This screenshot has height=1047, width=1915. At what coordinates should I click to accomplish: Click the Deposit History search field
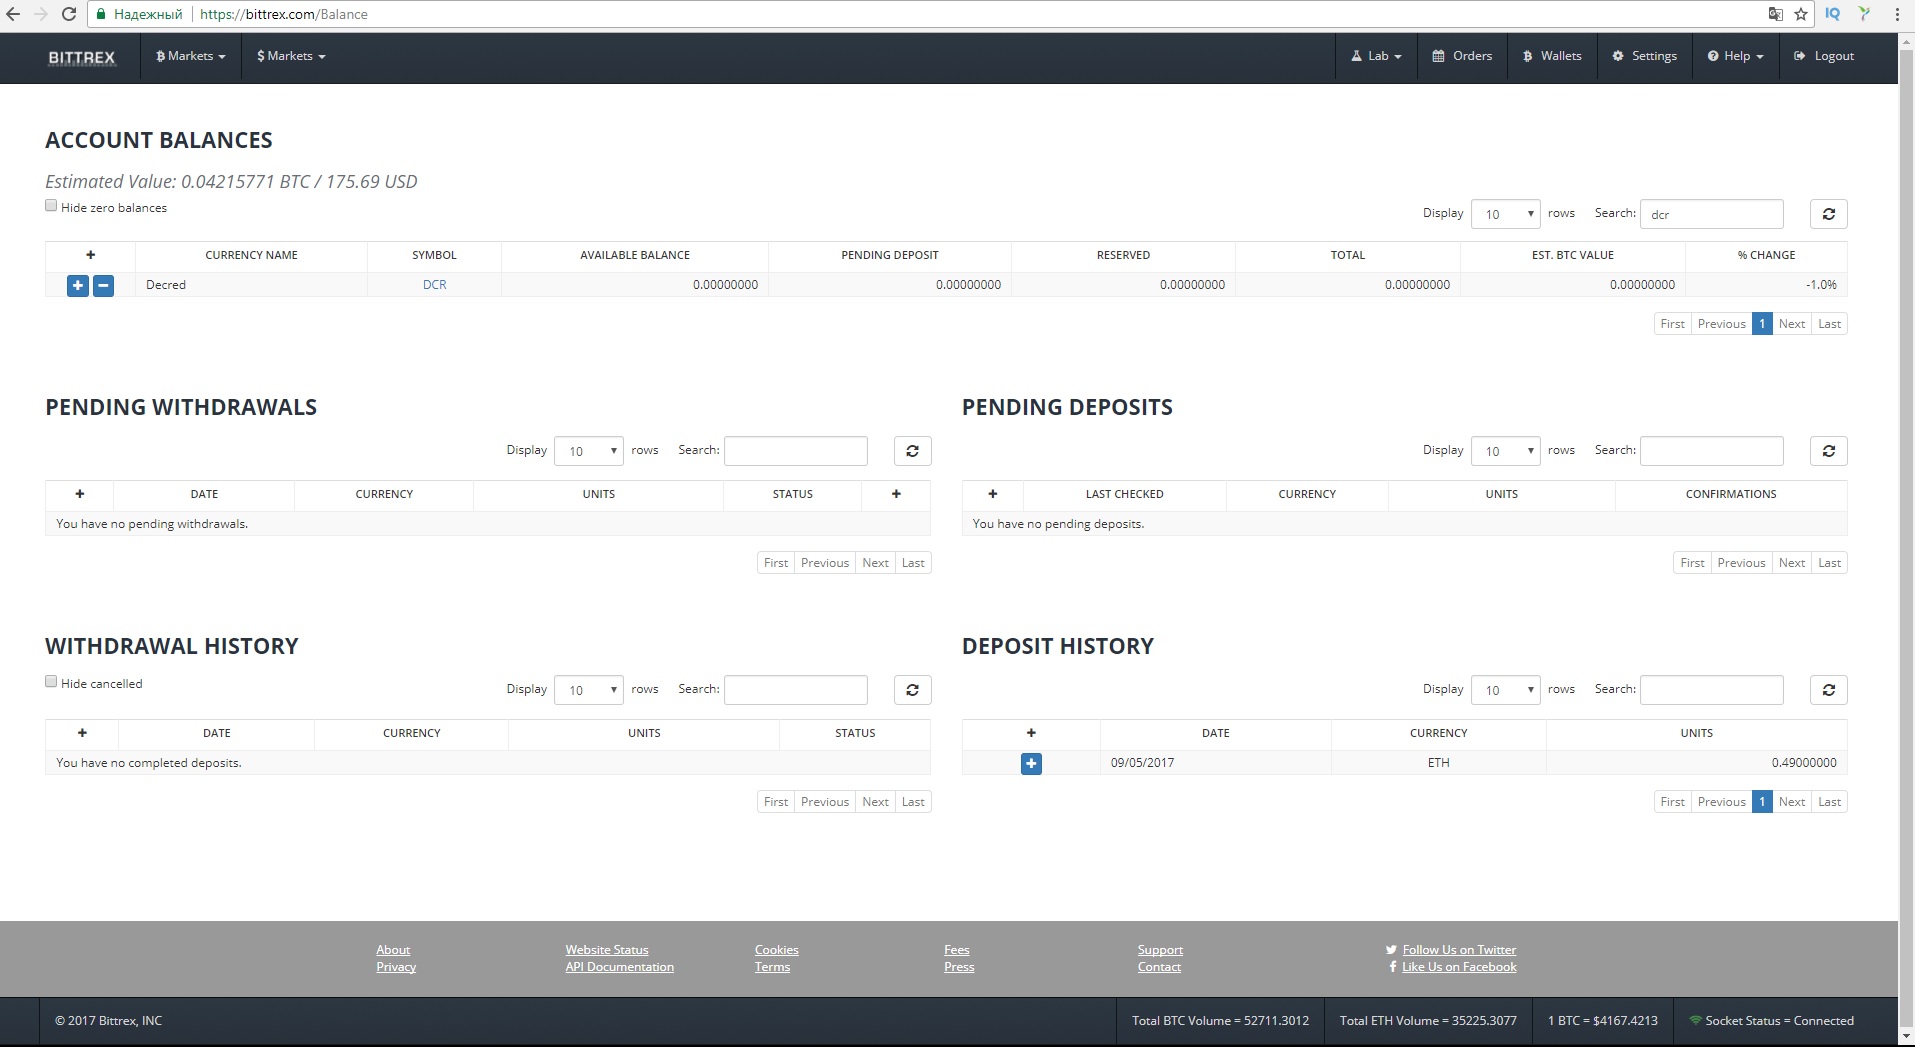point(1711,690)
